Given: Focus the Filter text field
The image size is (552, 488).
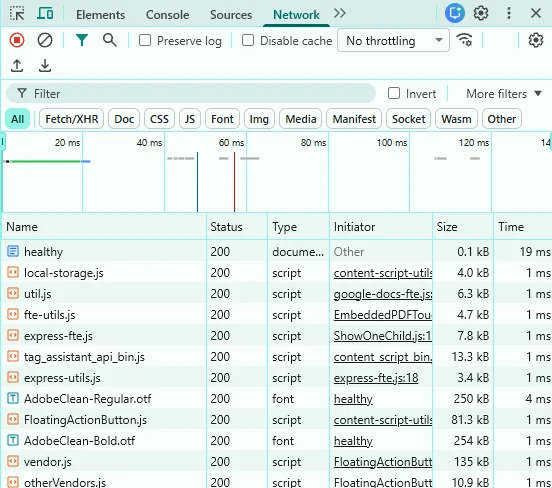Looking at the screenshot, I should [x=191, y=93].
